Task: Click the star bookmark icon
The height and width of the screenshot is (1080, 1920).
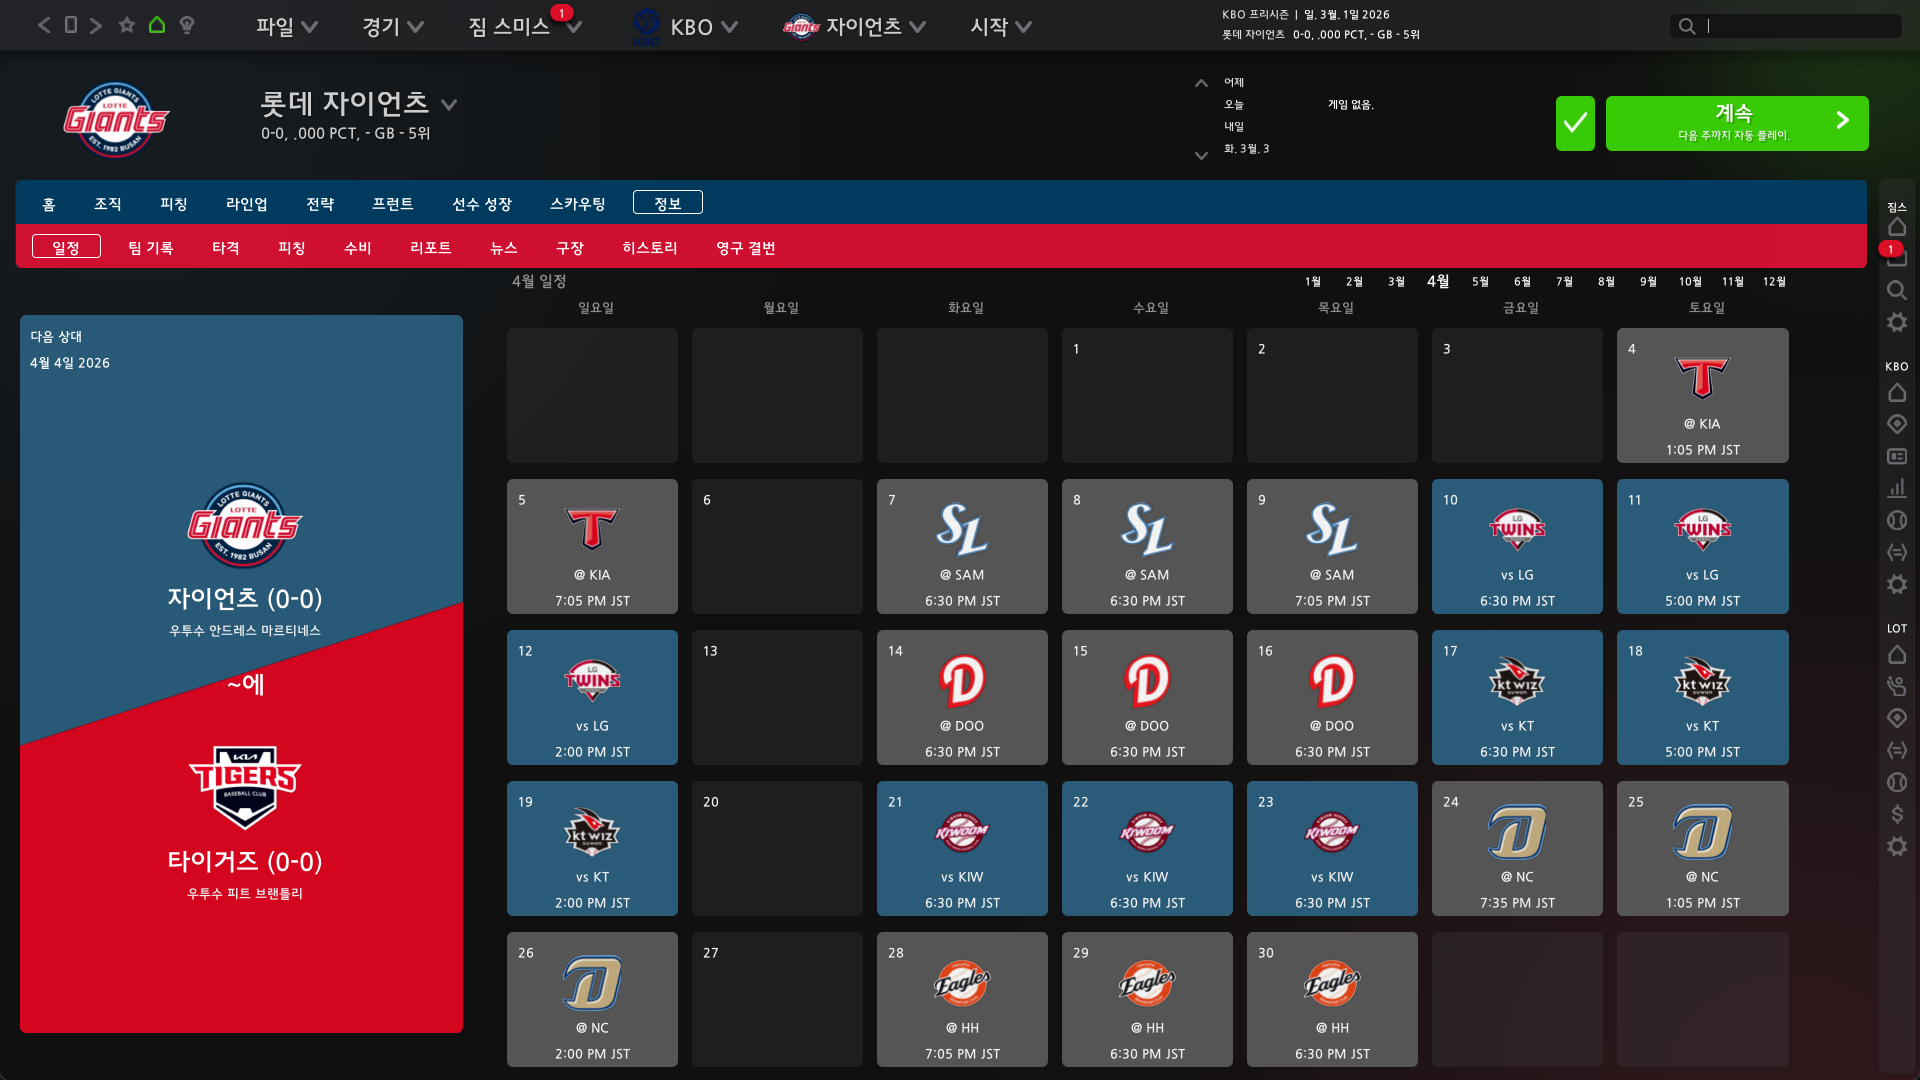Action: coord(127,25)
